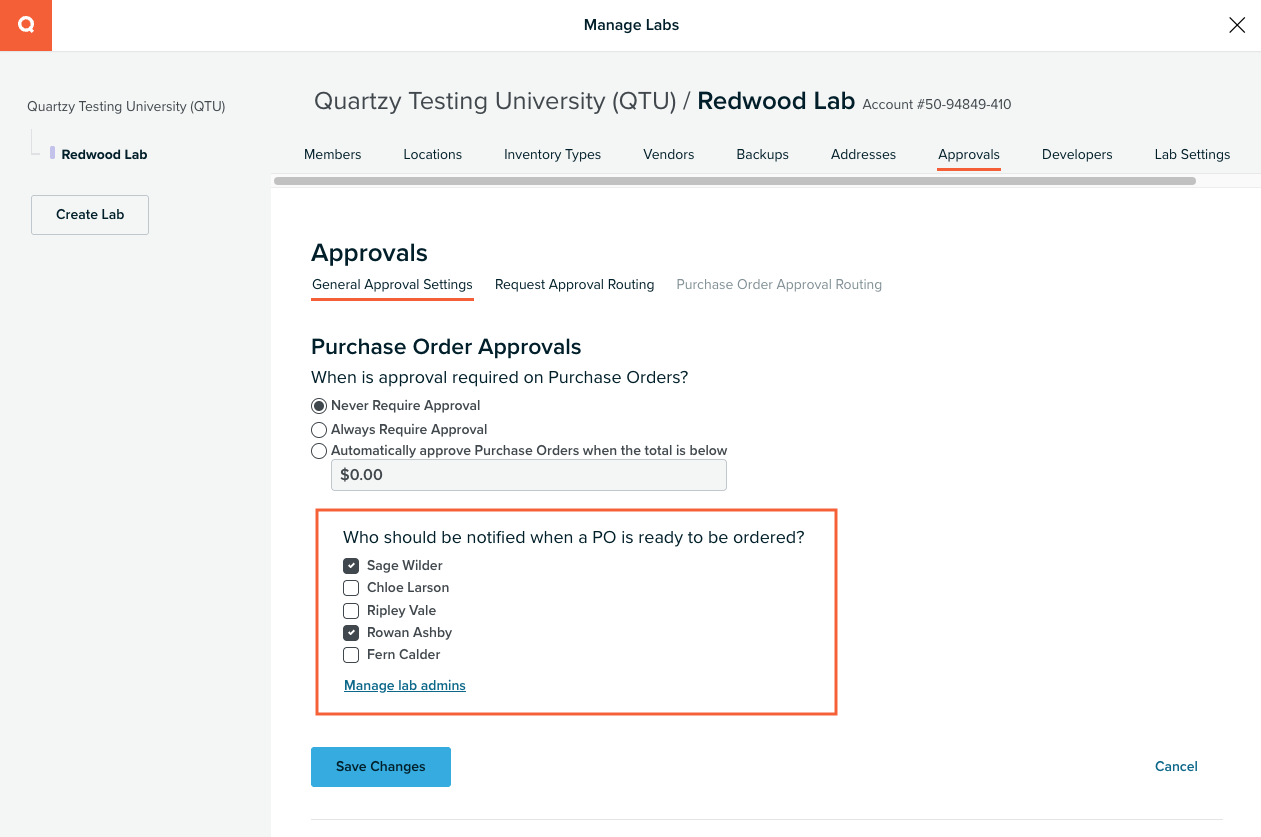Switch to Inventory Types tab
Image resolution: width=1261 pixels, height=837 pixels.
tap(553, 155)
